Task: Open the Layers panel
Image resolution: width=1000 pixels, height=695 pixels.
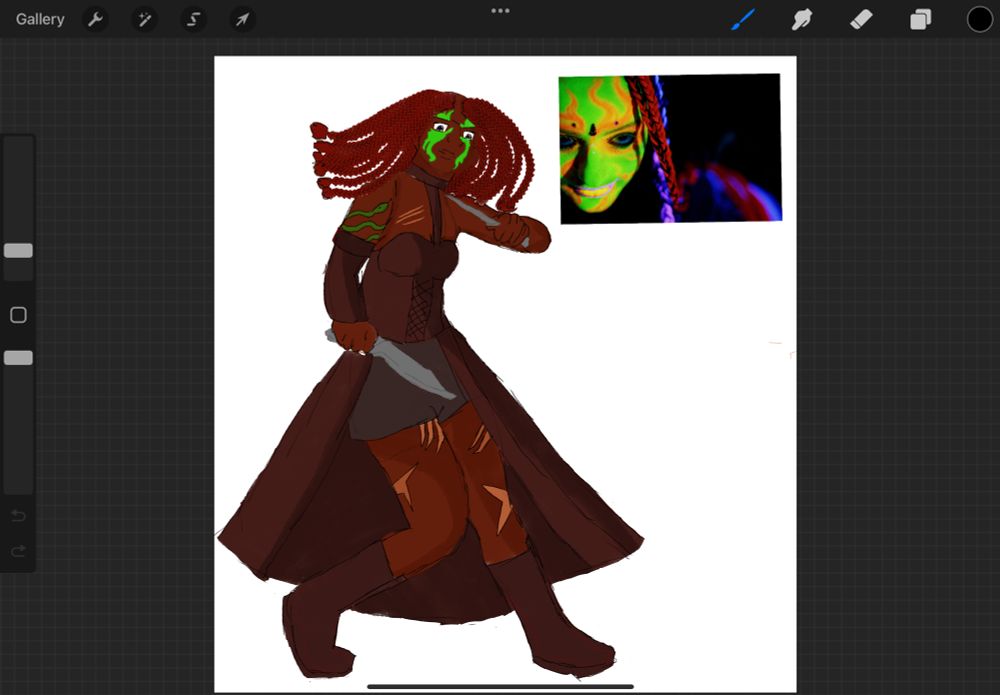Action: (x=920, y=18)
